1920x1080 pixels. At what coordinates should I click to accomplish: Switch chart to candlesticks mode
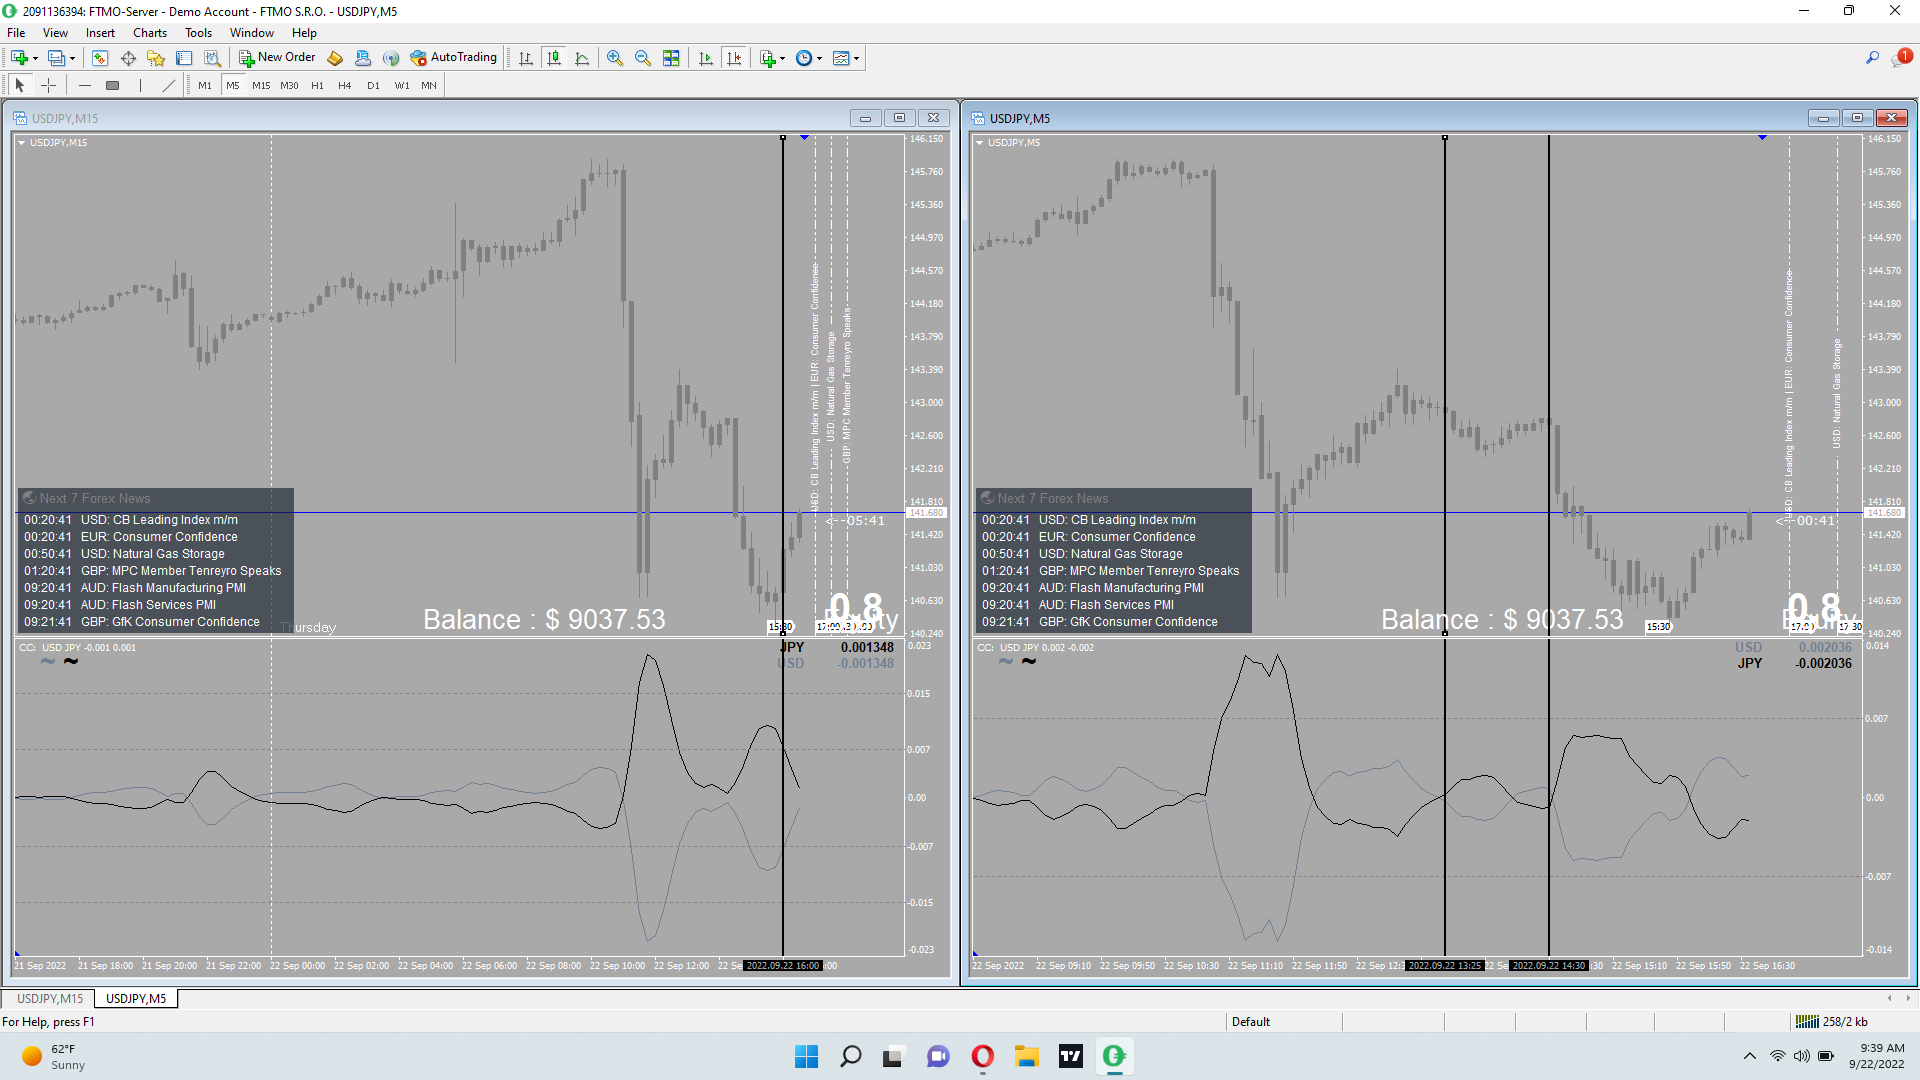tap(554, 58)
